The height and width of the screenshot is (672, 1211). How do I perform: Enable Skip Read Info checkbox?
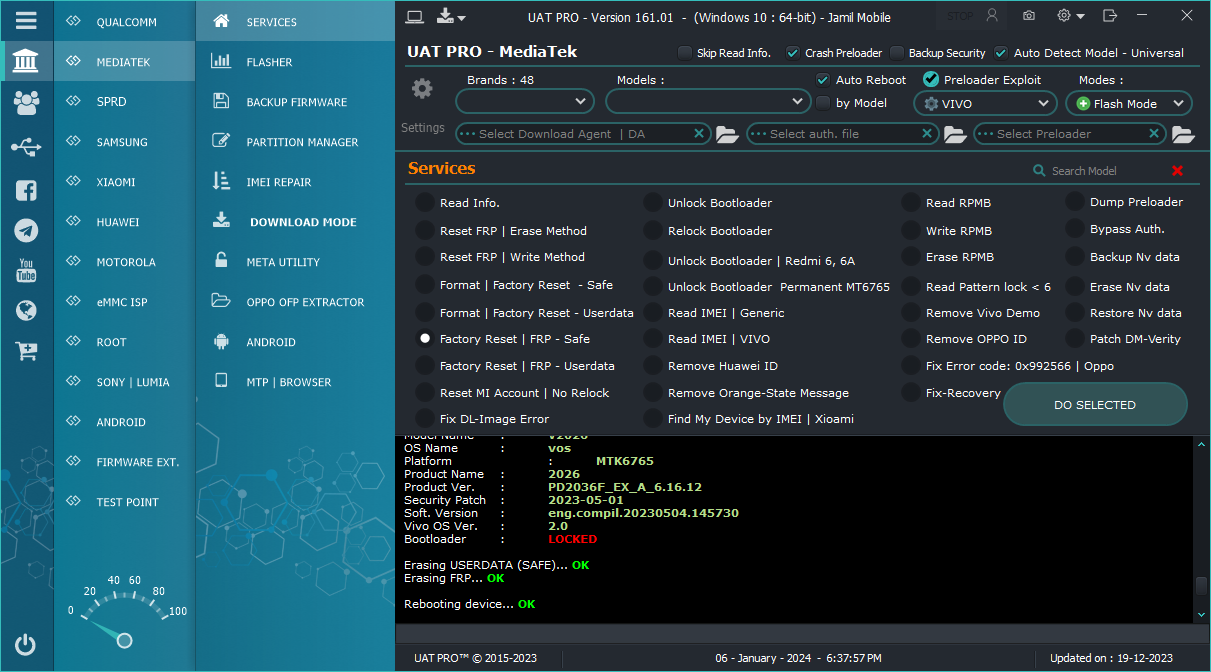tap(685, 53)
